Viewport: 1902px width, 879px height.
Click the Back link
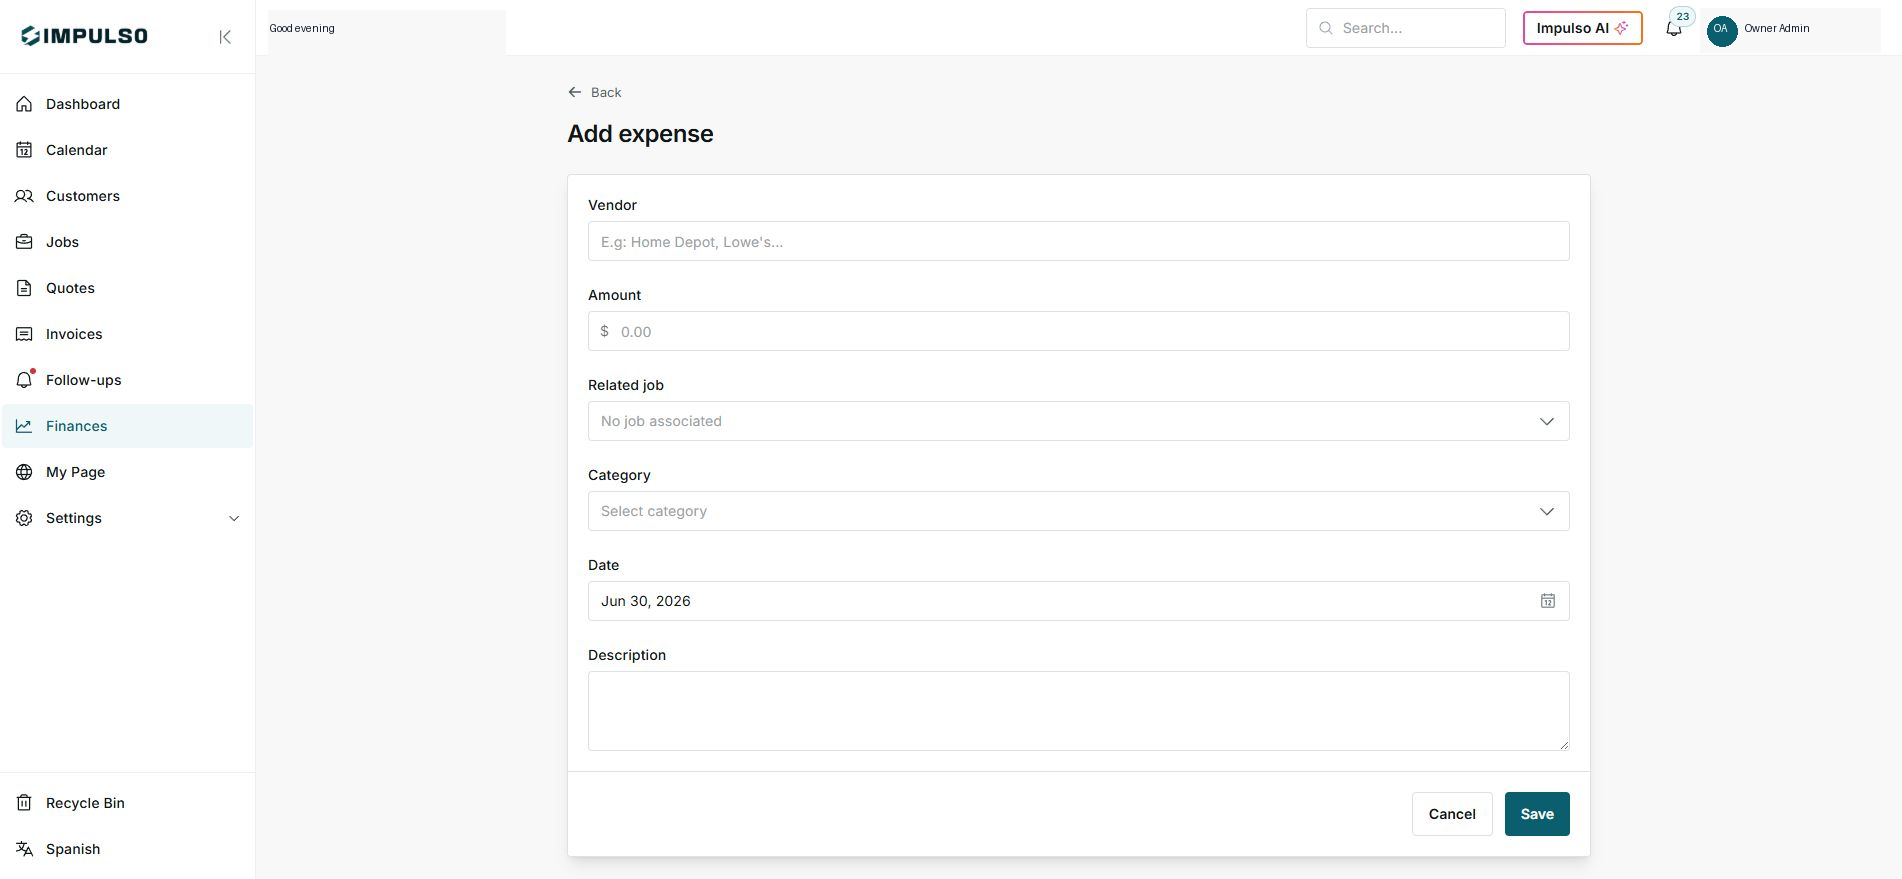tap(595, 92)
